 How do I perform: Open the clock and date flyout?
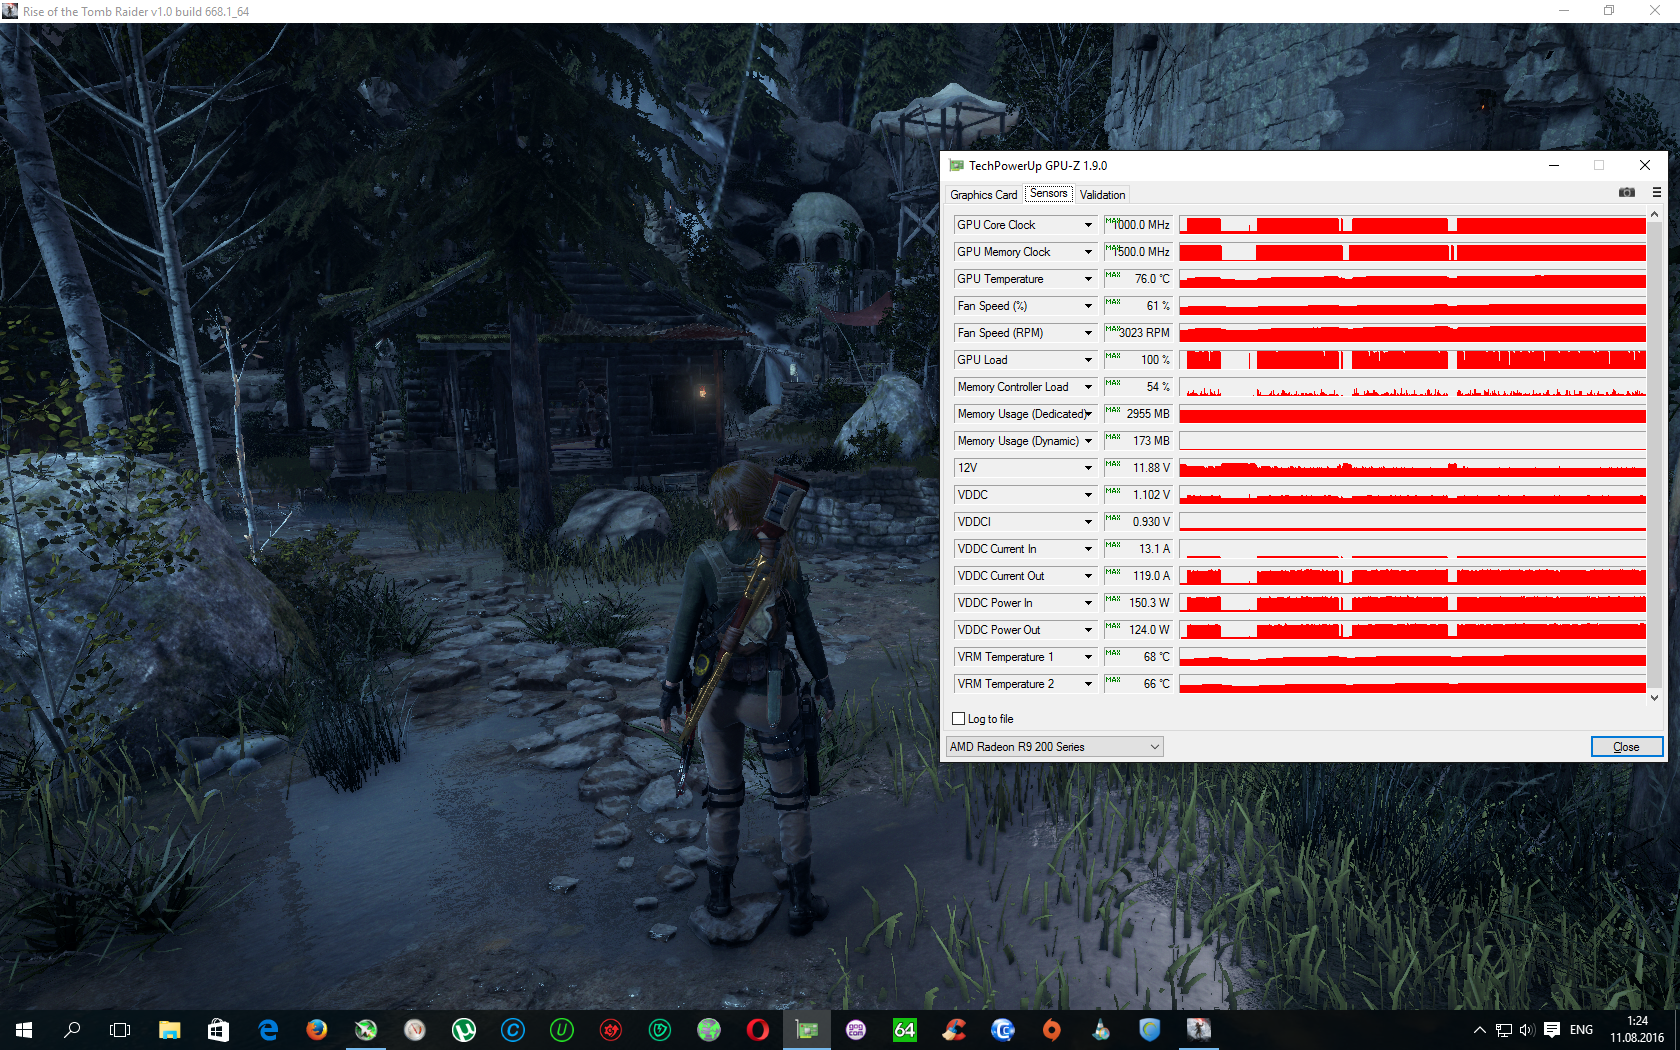1637,1030
